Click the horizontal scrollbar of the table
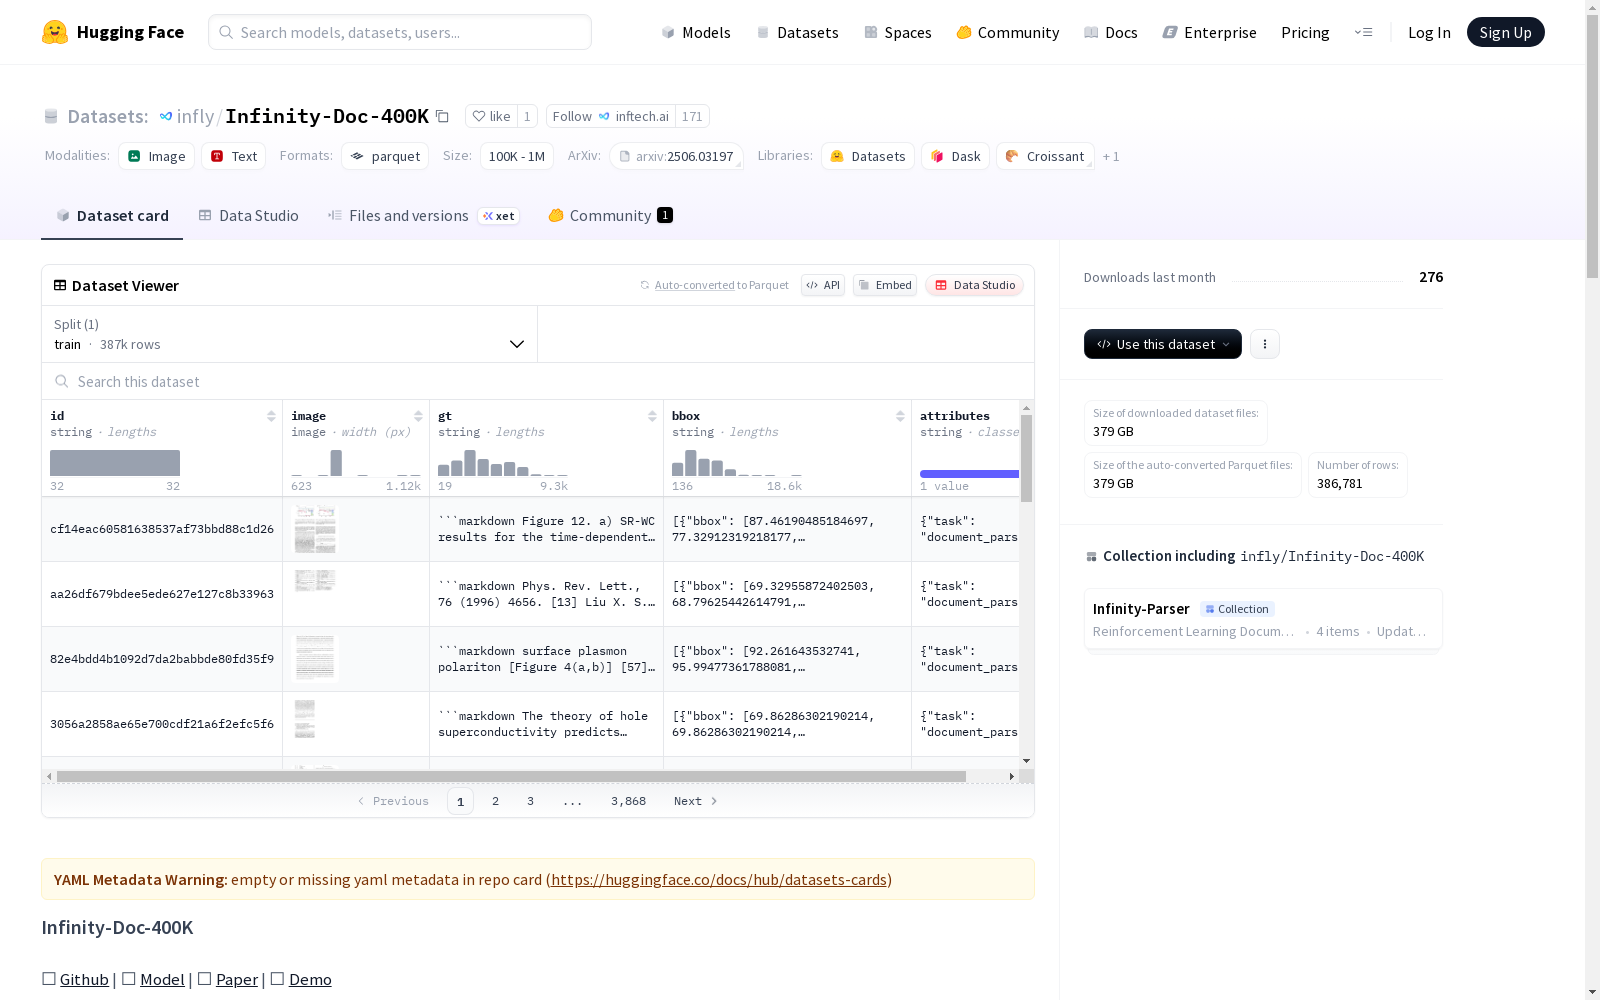The image size is (1600, 1000). pos(511,776)
